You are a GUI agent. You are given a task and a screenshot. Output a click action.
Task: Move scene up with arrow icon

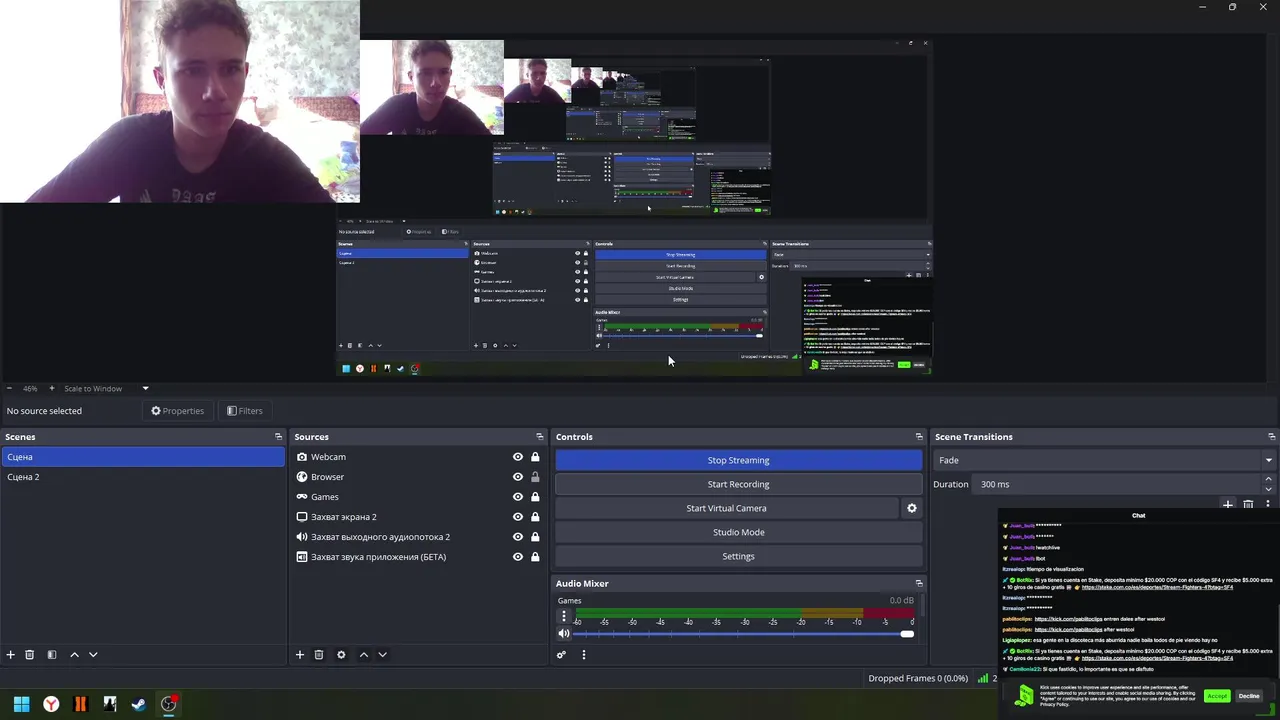point(74,655)
